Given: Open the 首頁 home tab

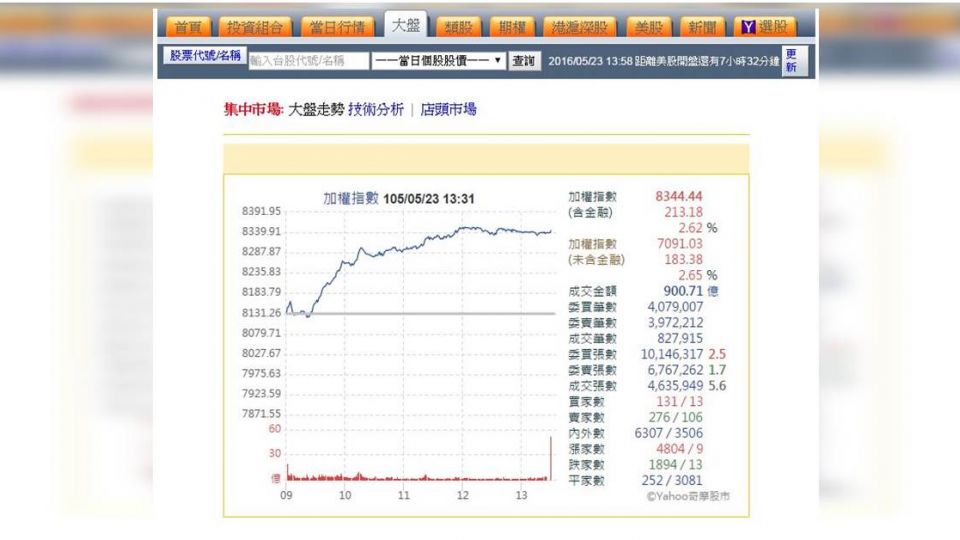Looking at the screenshot, I should [188, 27].
